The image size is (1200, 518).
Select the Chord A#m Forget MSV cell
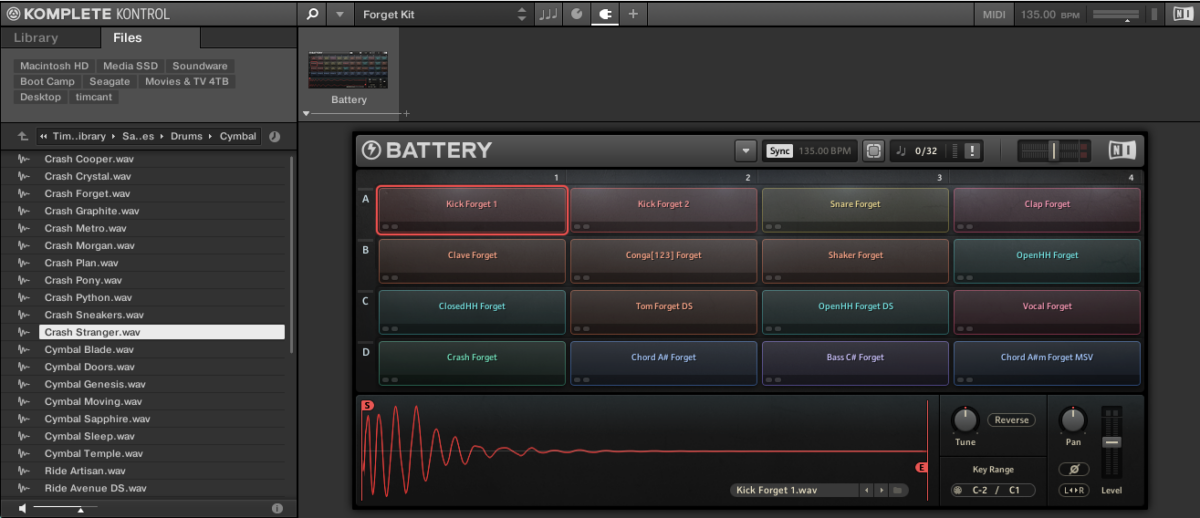1047,363
